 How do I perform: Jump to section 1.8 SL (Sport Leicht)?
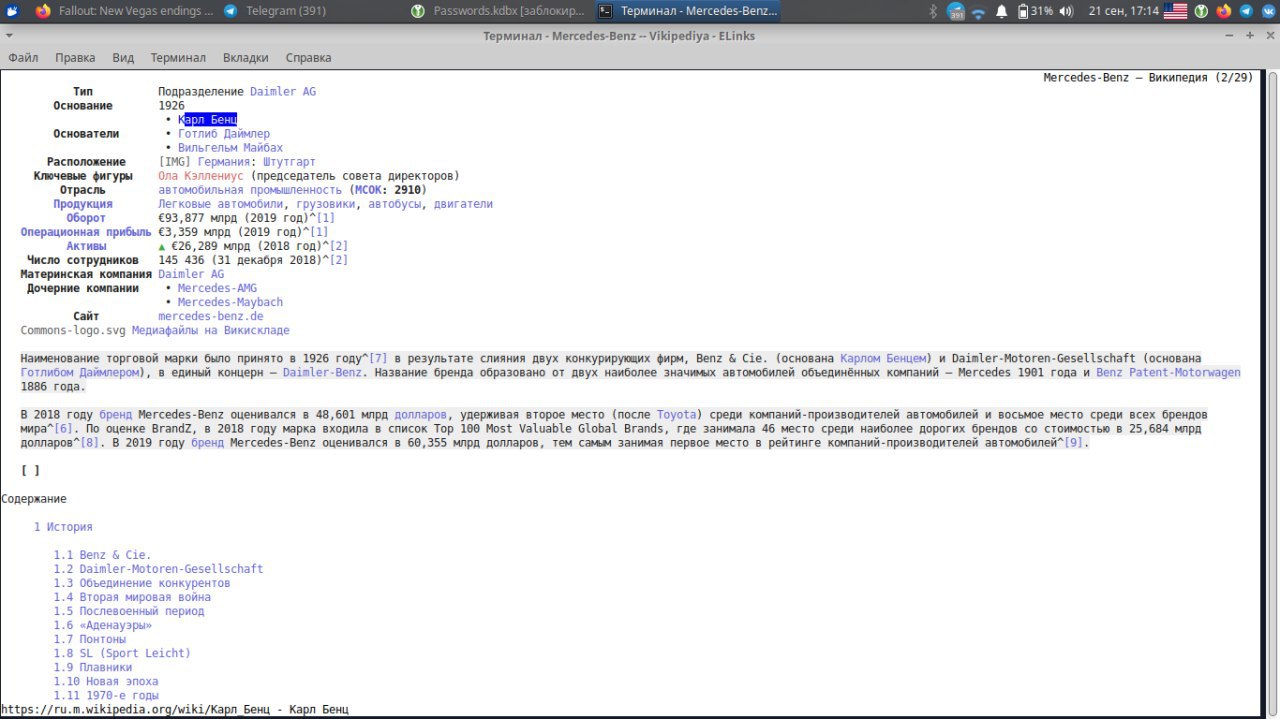pyautogui.click(x=122, y=651)
